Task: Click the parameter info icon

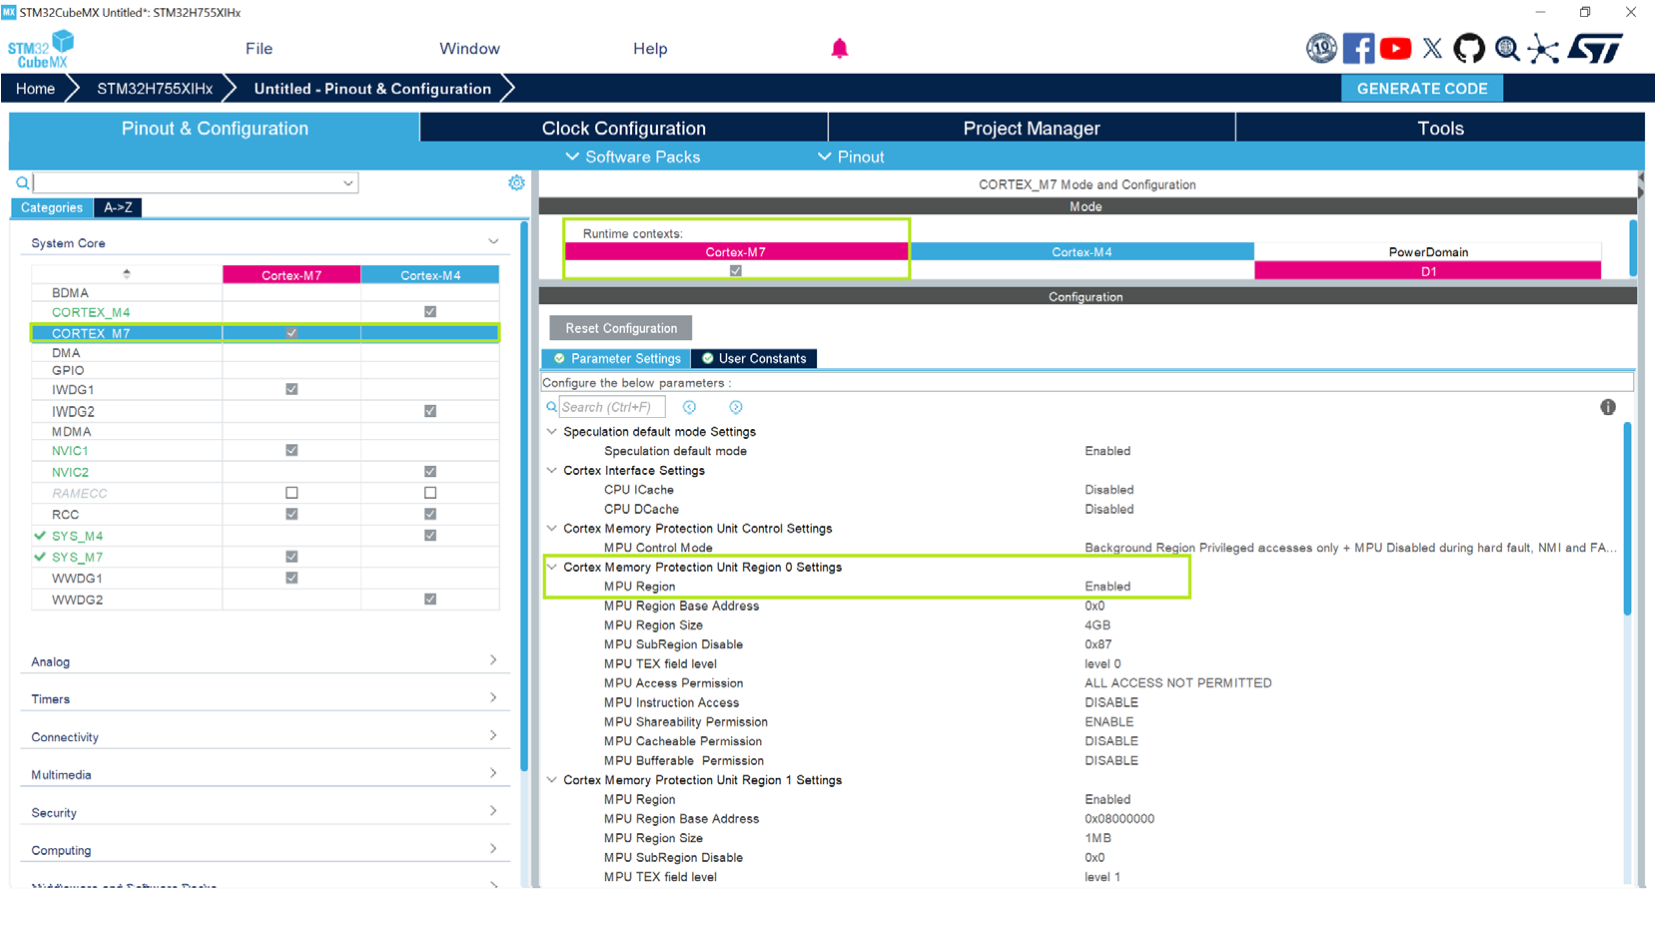Action: pyautogui.click(x=1608, y=407)
